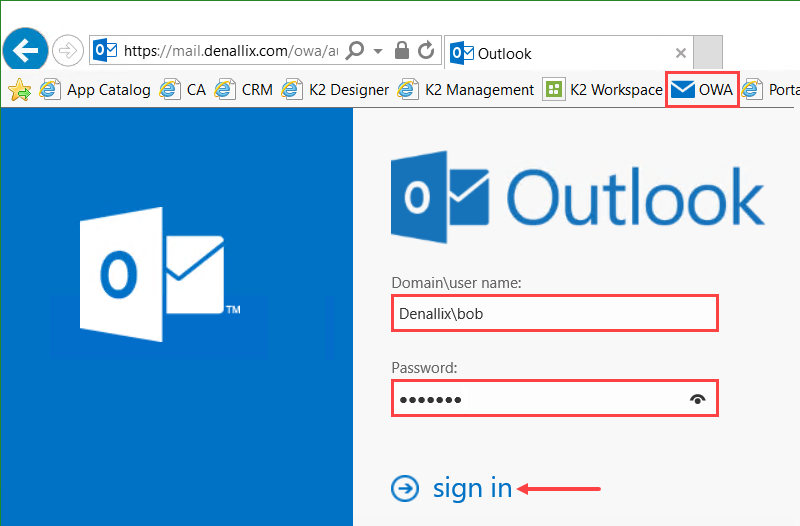Click the circled arrow sign in icon
This screenshot has height=526, width=800.
pyautogui.click(x=405, y=488)
